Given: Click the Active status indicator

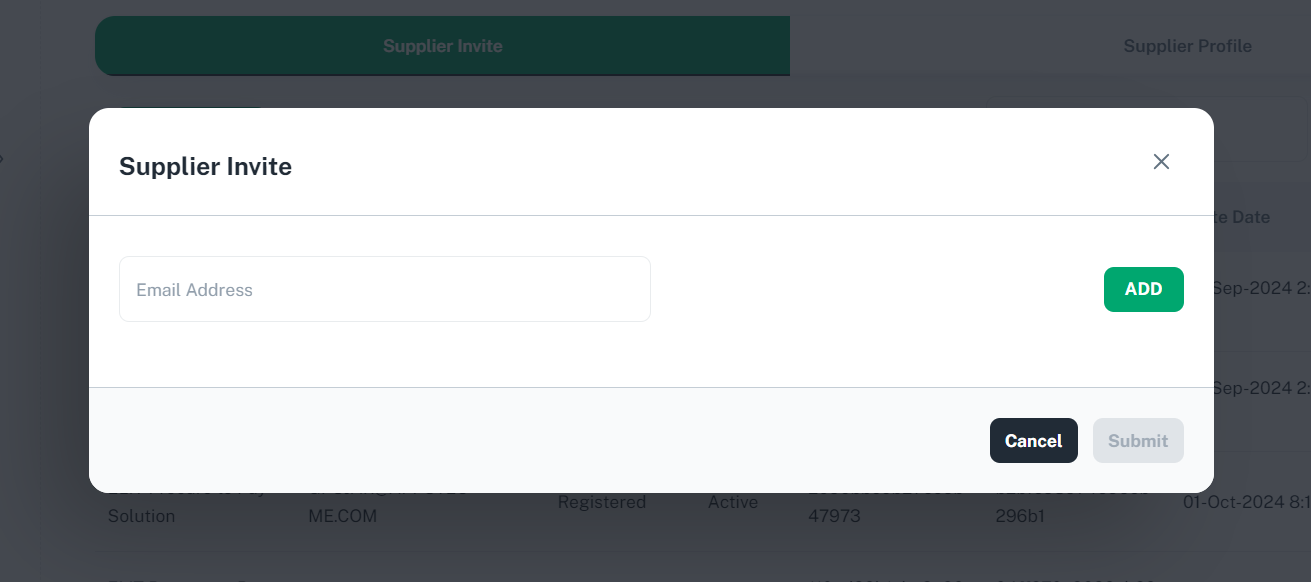Looking at the screenshot, I should click(733, 502).
